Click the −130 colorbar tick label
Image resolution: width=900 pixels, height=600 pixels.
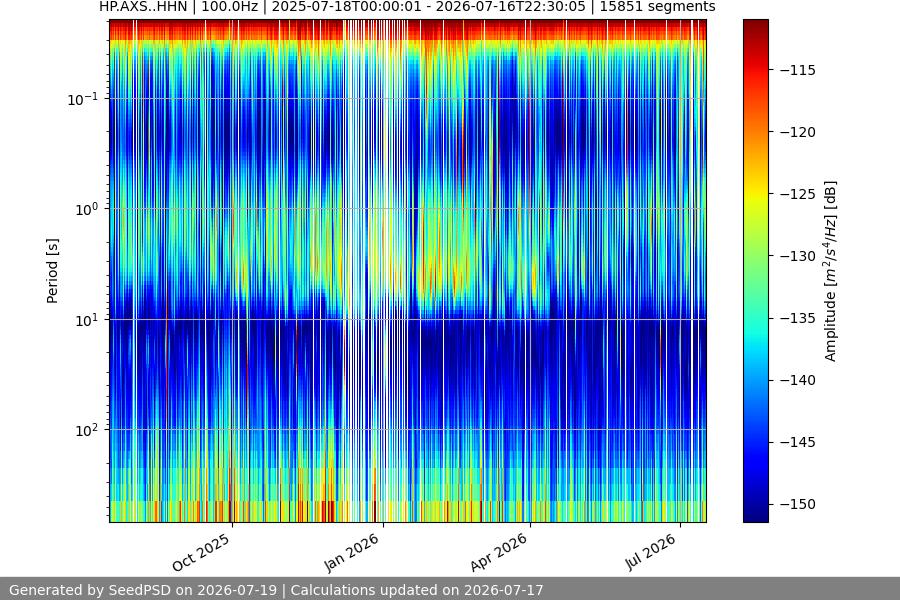[x=798, y=256]
